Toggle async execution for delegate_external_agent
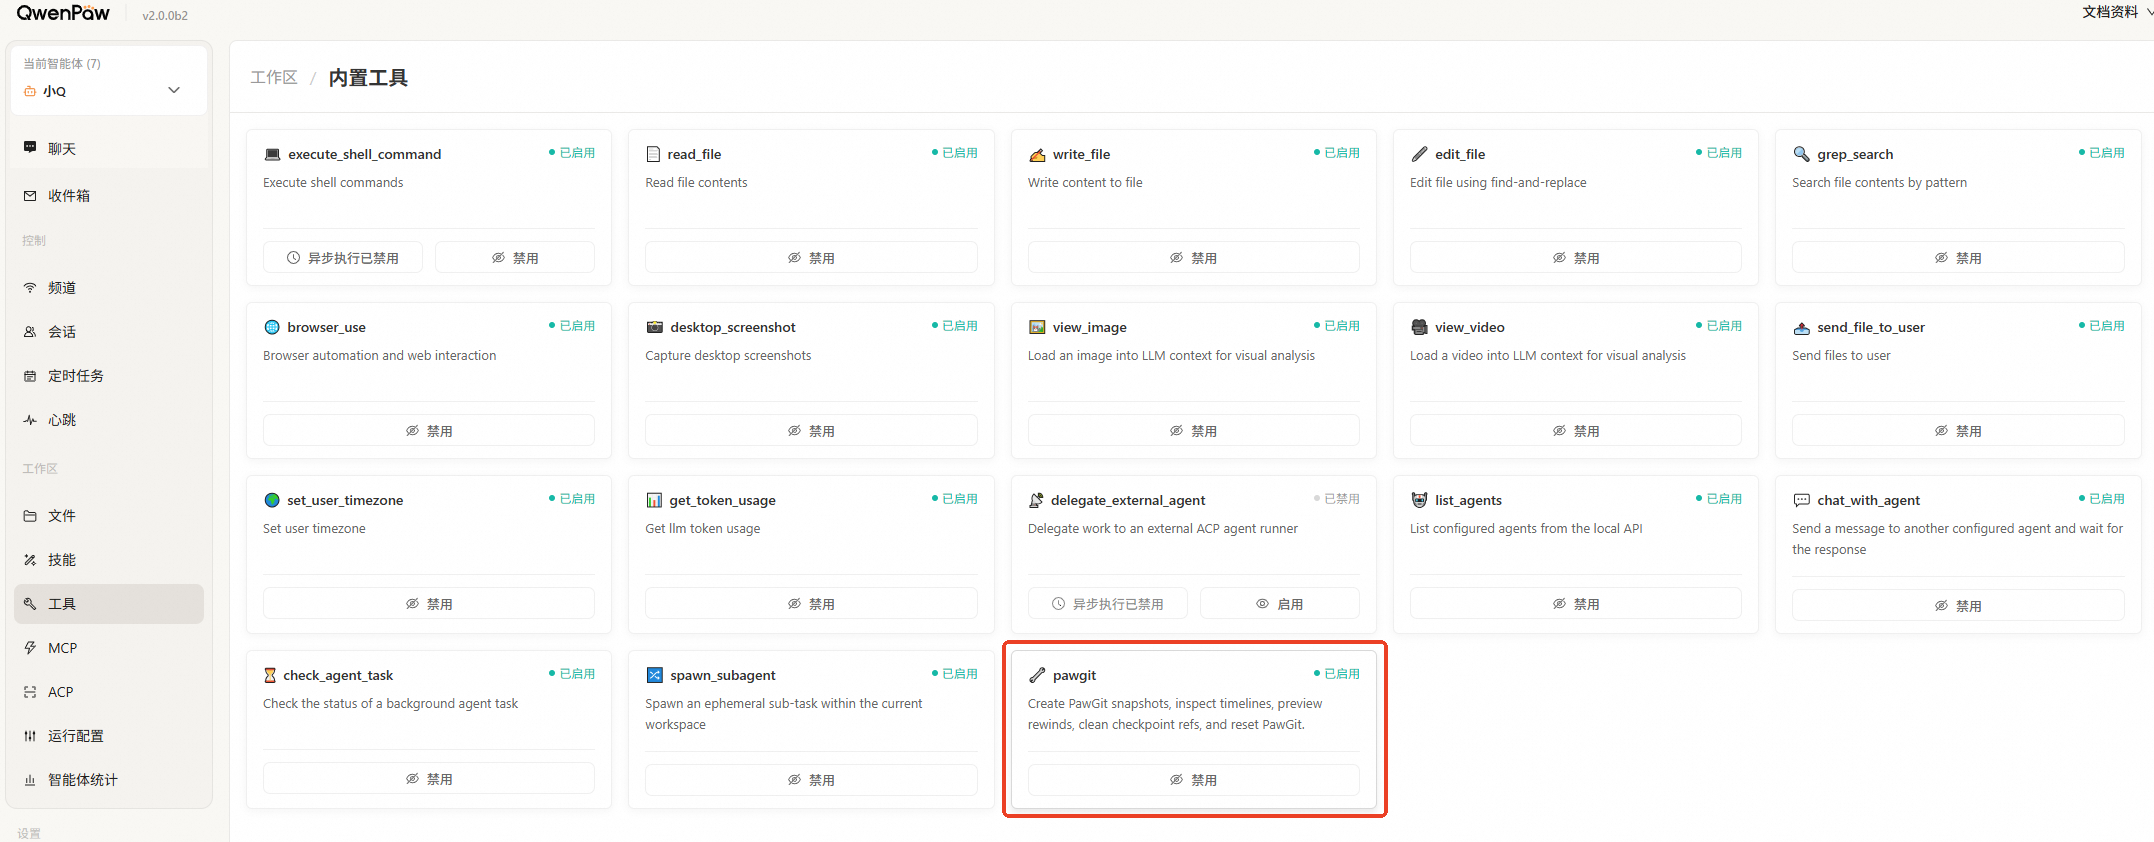Screen dimensions: 2154x842 [1108, 603]
